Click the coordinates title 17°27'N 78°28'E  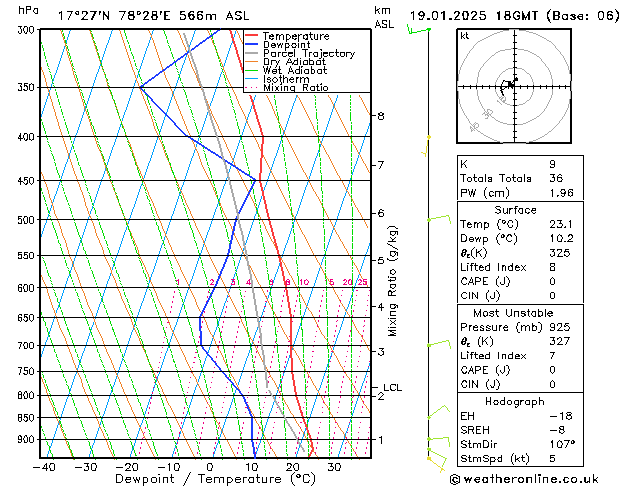(x=114, y=16)
